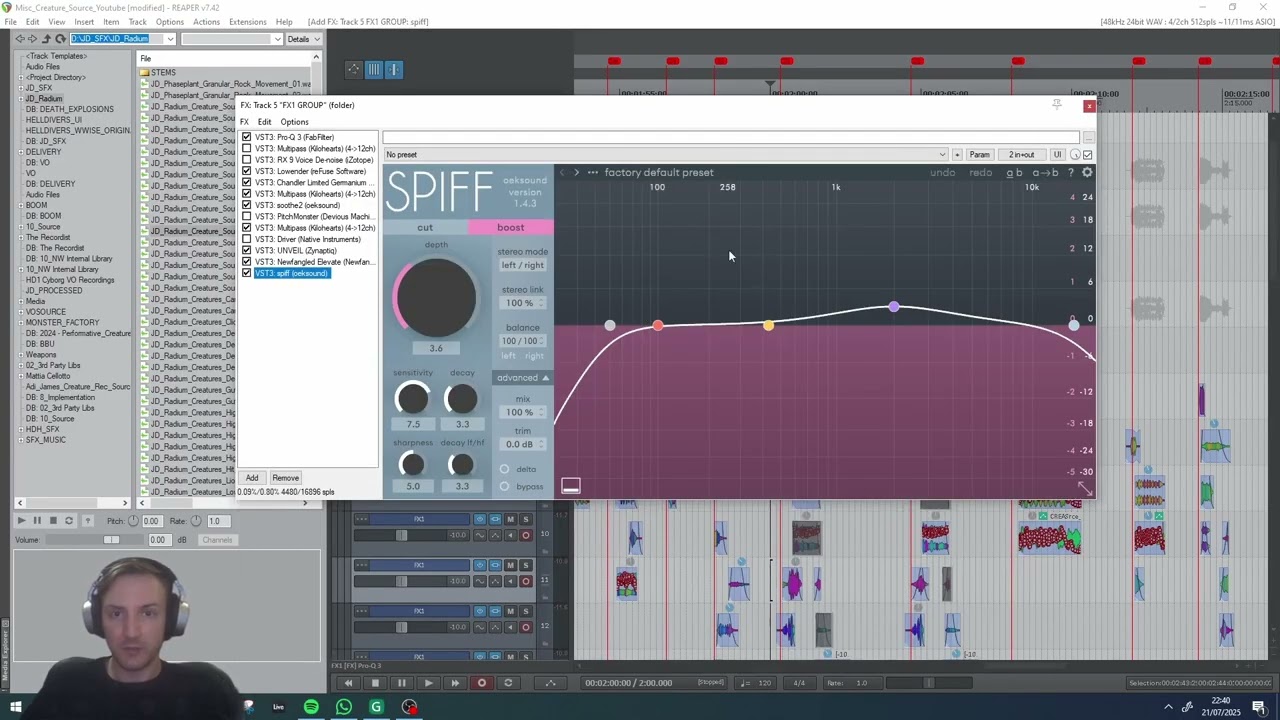
Task: Enable spiff delta radio button
Action: (504, 469)
